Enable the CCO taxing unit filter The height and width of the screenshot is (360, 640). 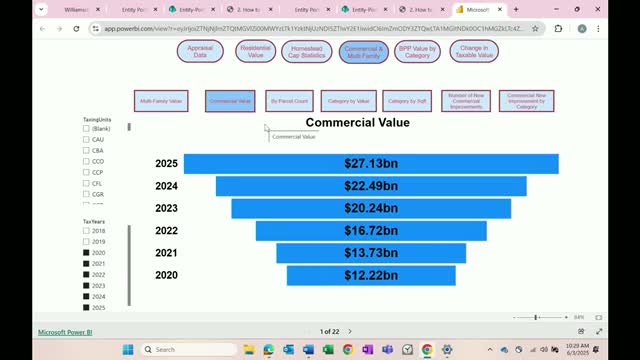coord(86,161)
